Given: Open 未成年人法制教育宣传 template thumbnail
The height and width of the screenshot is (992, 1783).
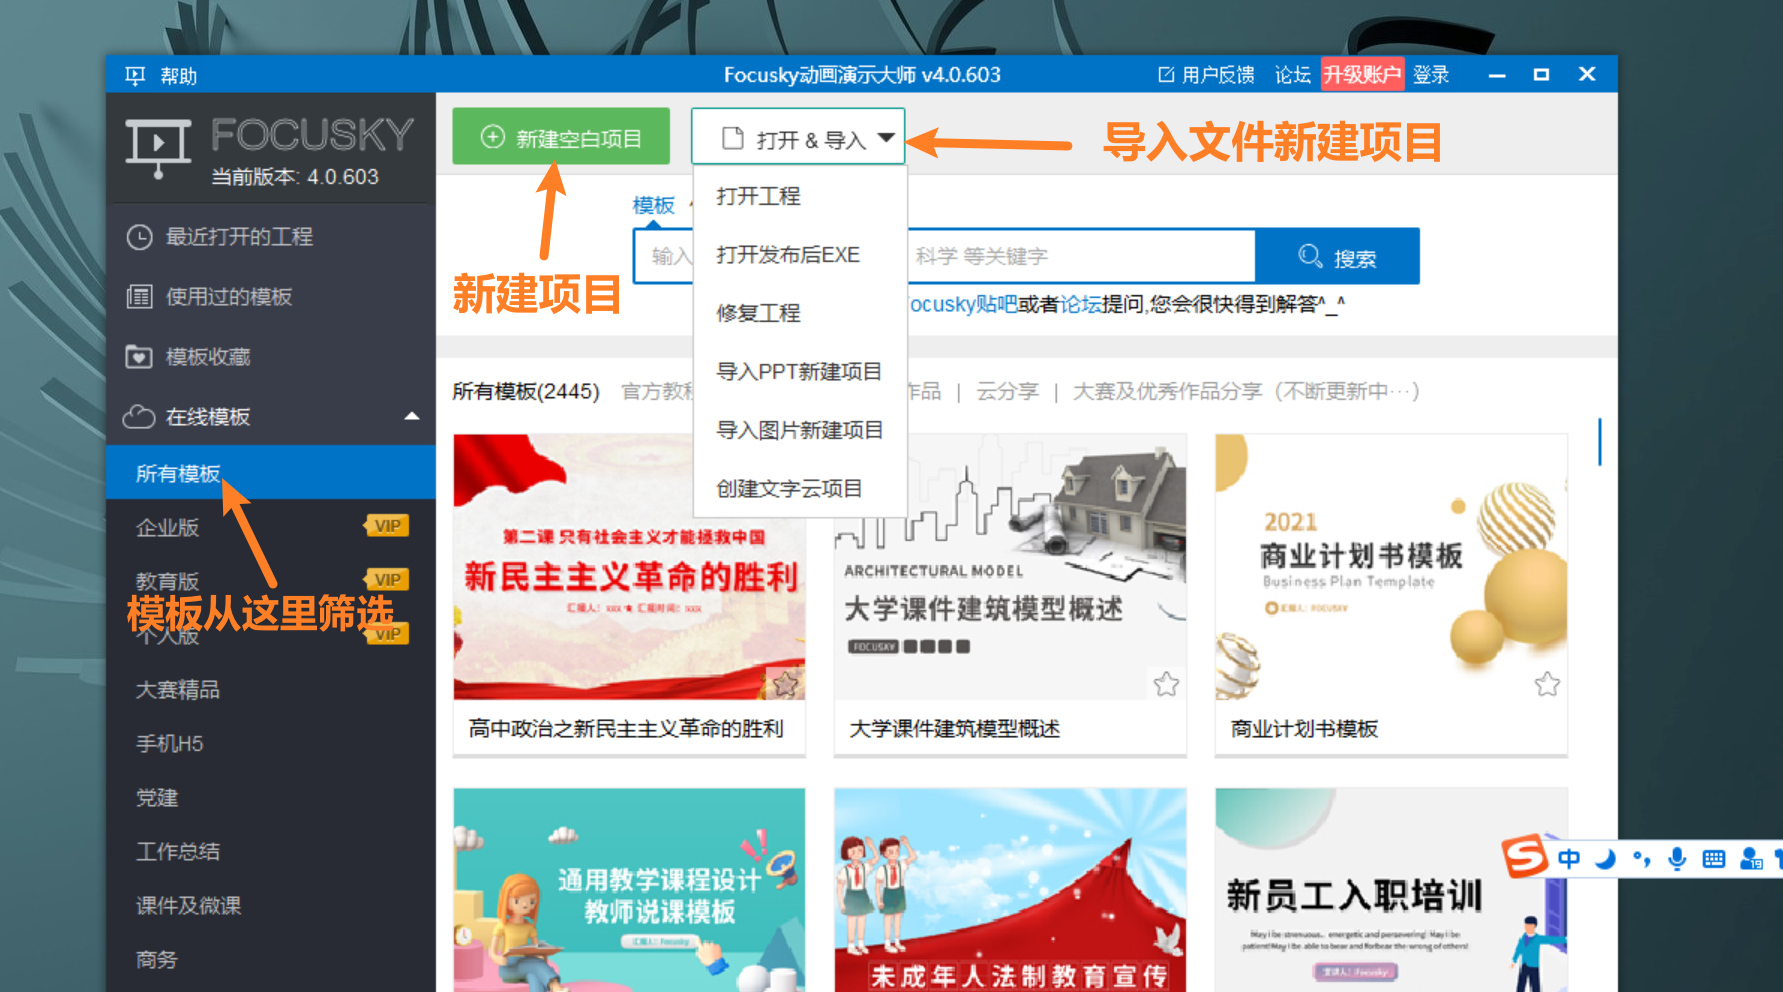Looking at the screenshot, I should pyautogui.click(x=1010, y=889).
